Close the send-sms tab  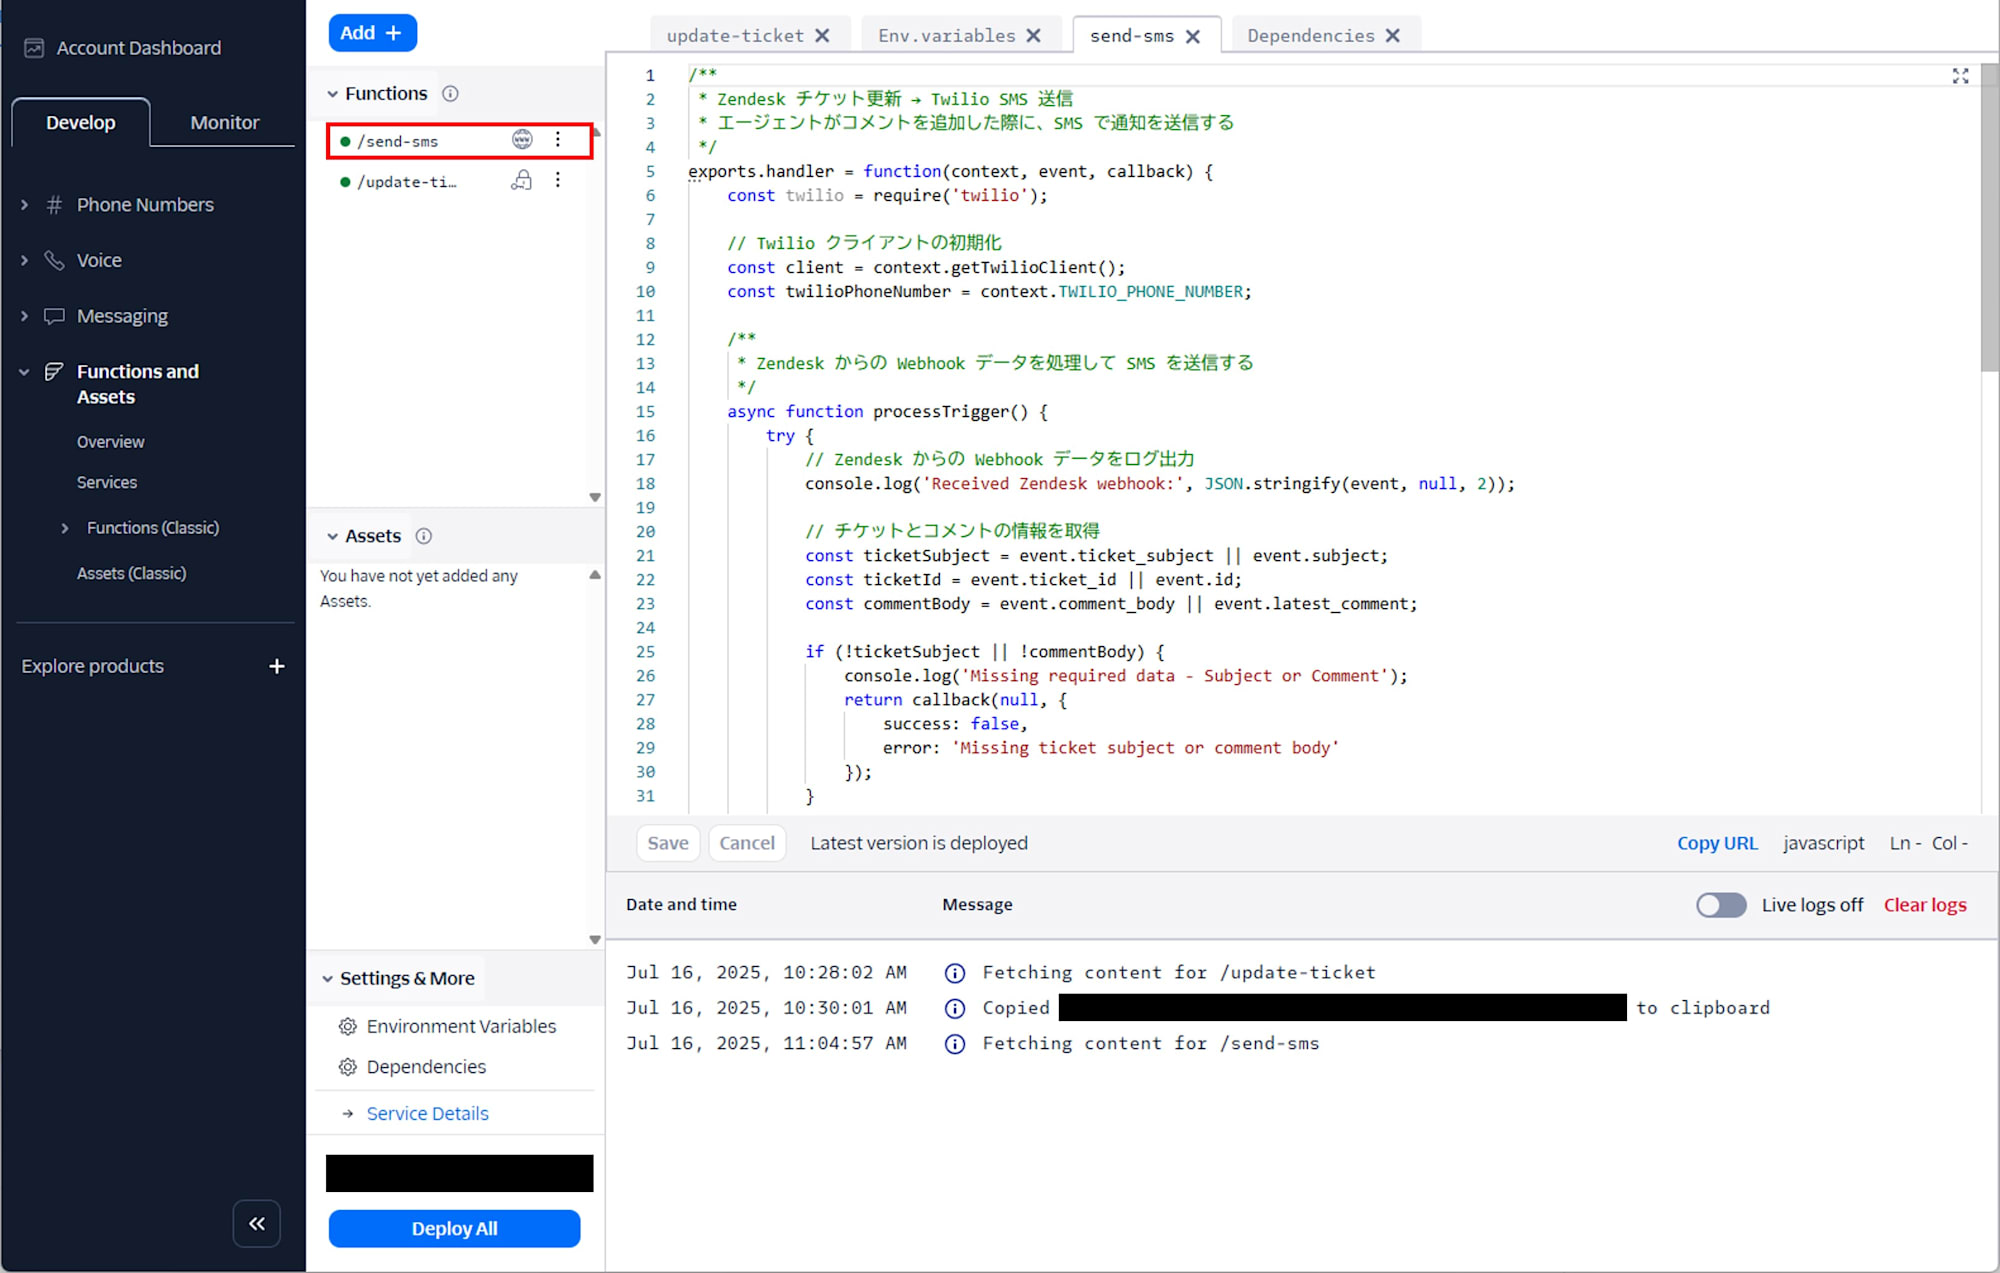pyautogui.click(x=1192, y=36)
